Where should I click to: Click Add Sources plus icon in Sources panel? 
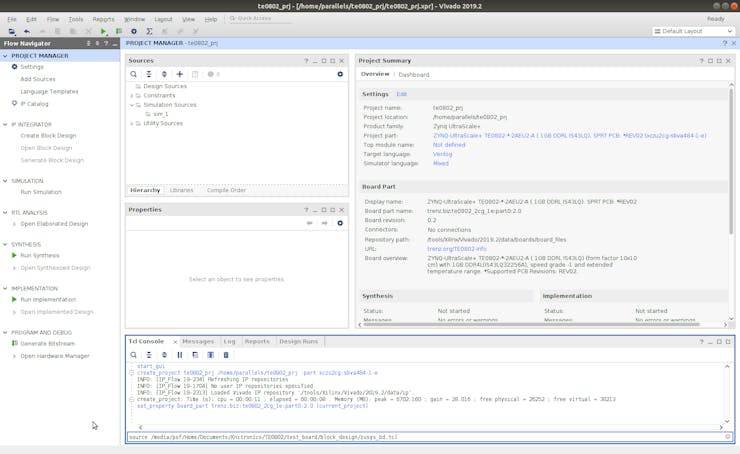coord(180,74)
